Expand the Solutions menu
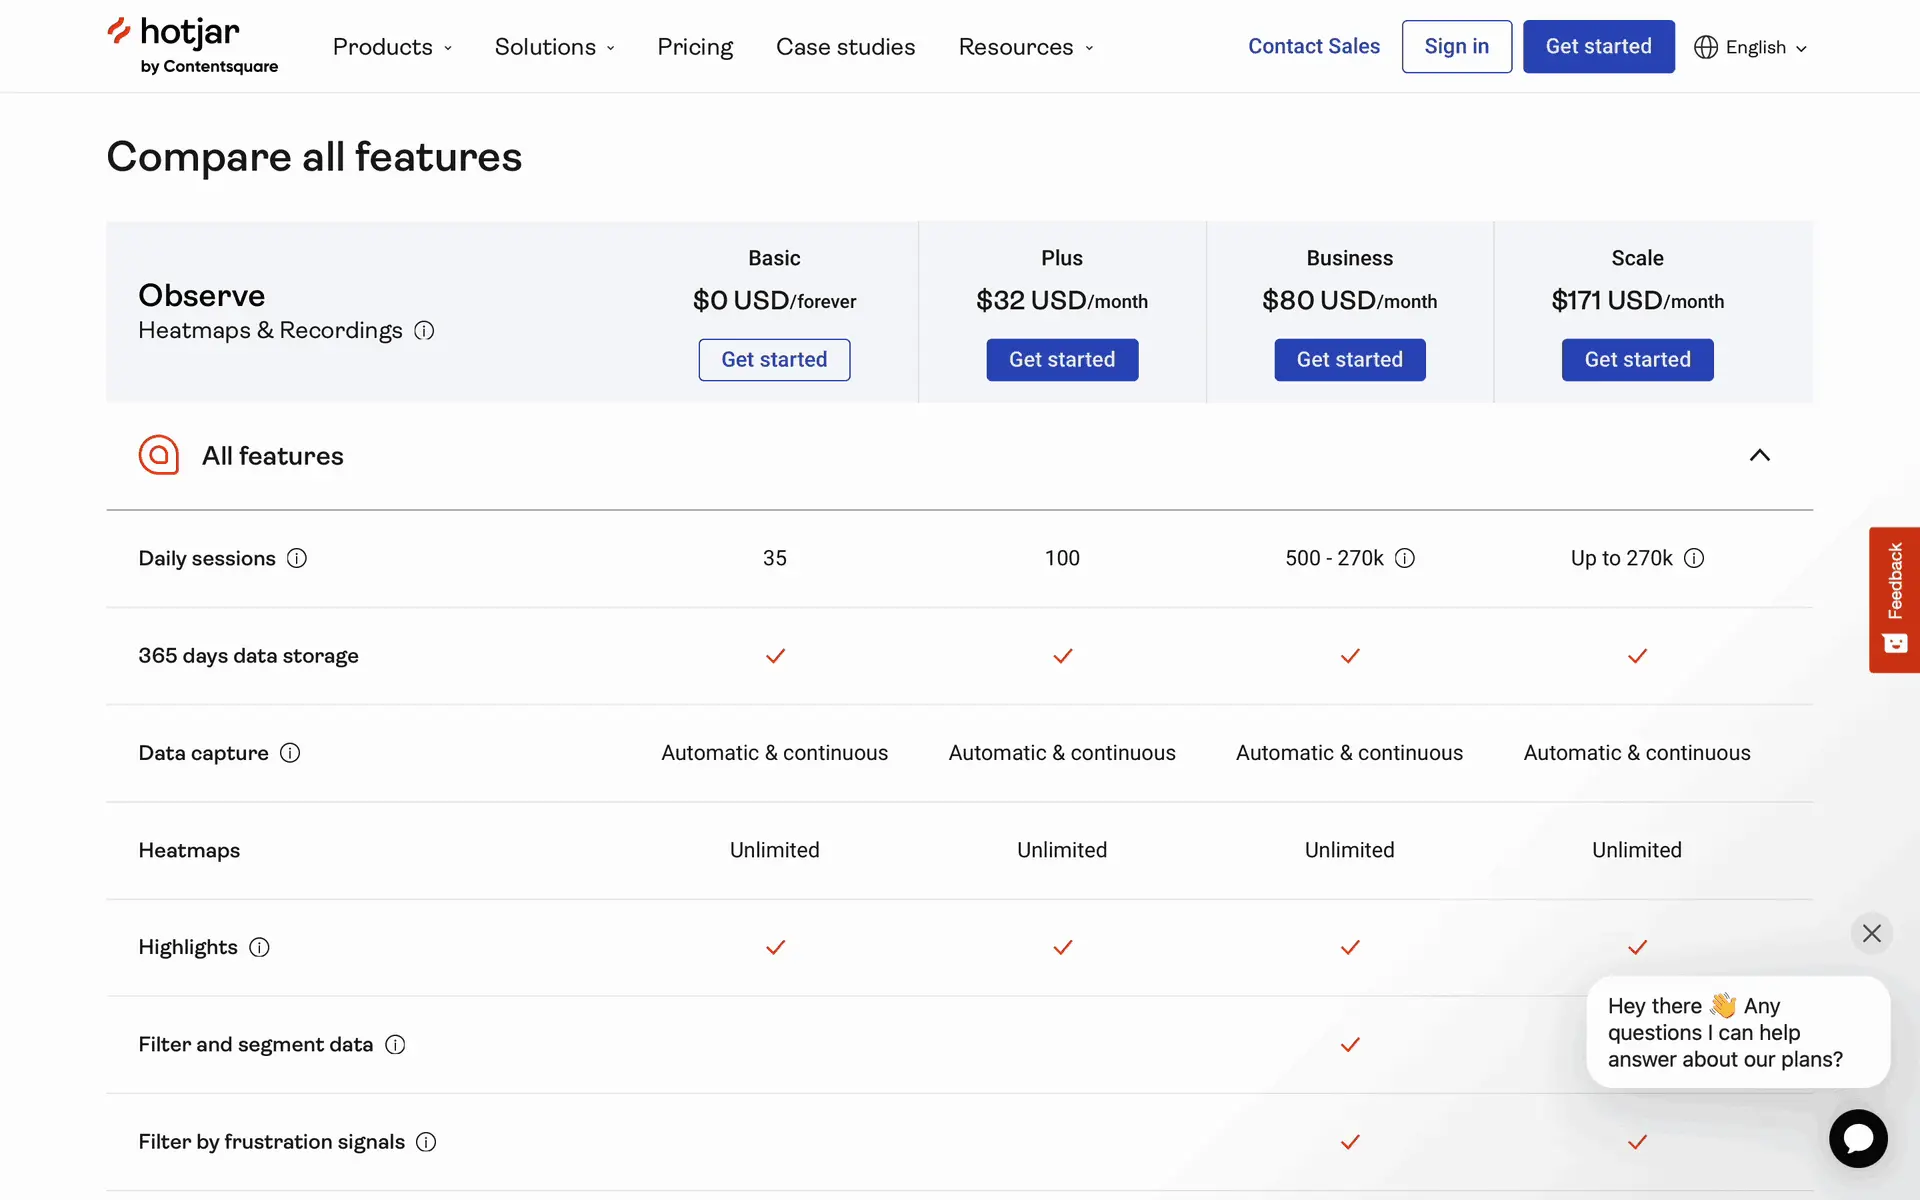The height and width of the screenshot is (1200, 1920). click(x=554, y=47)
